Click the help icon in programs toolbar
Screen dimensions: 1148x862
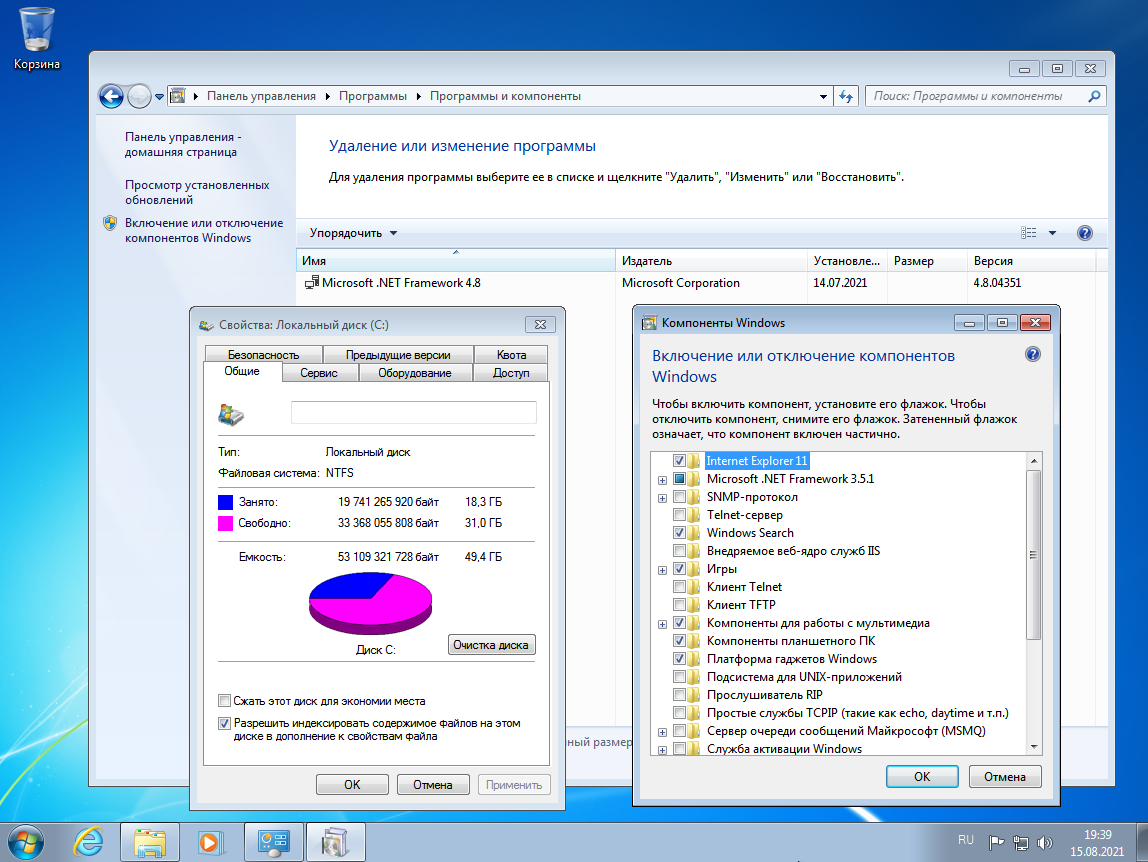[x=1084, y=233]
